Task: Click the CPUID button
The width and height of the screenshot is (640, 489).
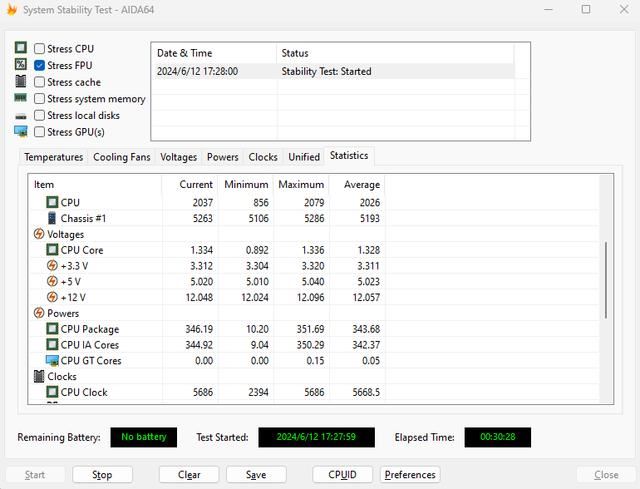Action: (x=342, y=475)
